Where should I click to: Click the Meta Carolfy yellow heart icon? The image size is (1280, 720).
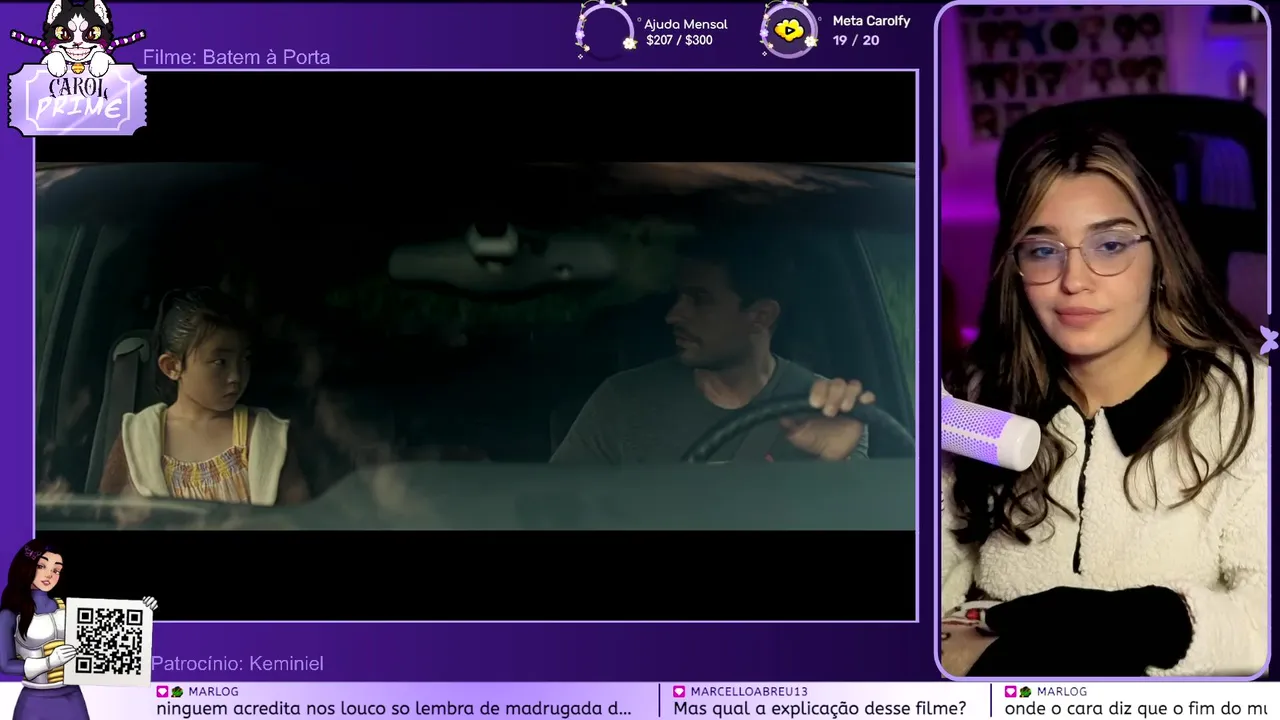pyautogui.click(x=789, y=31)
